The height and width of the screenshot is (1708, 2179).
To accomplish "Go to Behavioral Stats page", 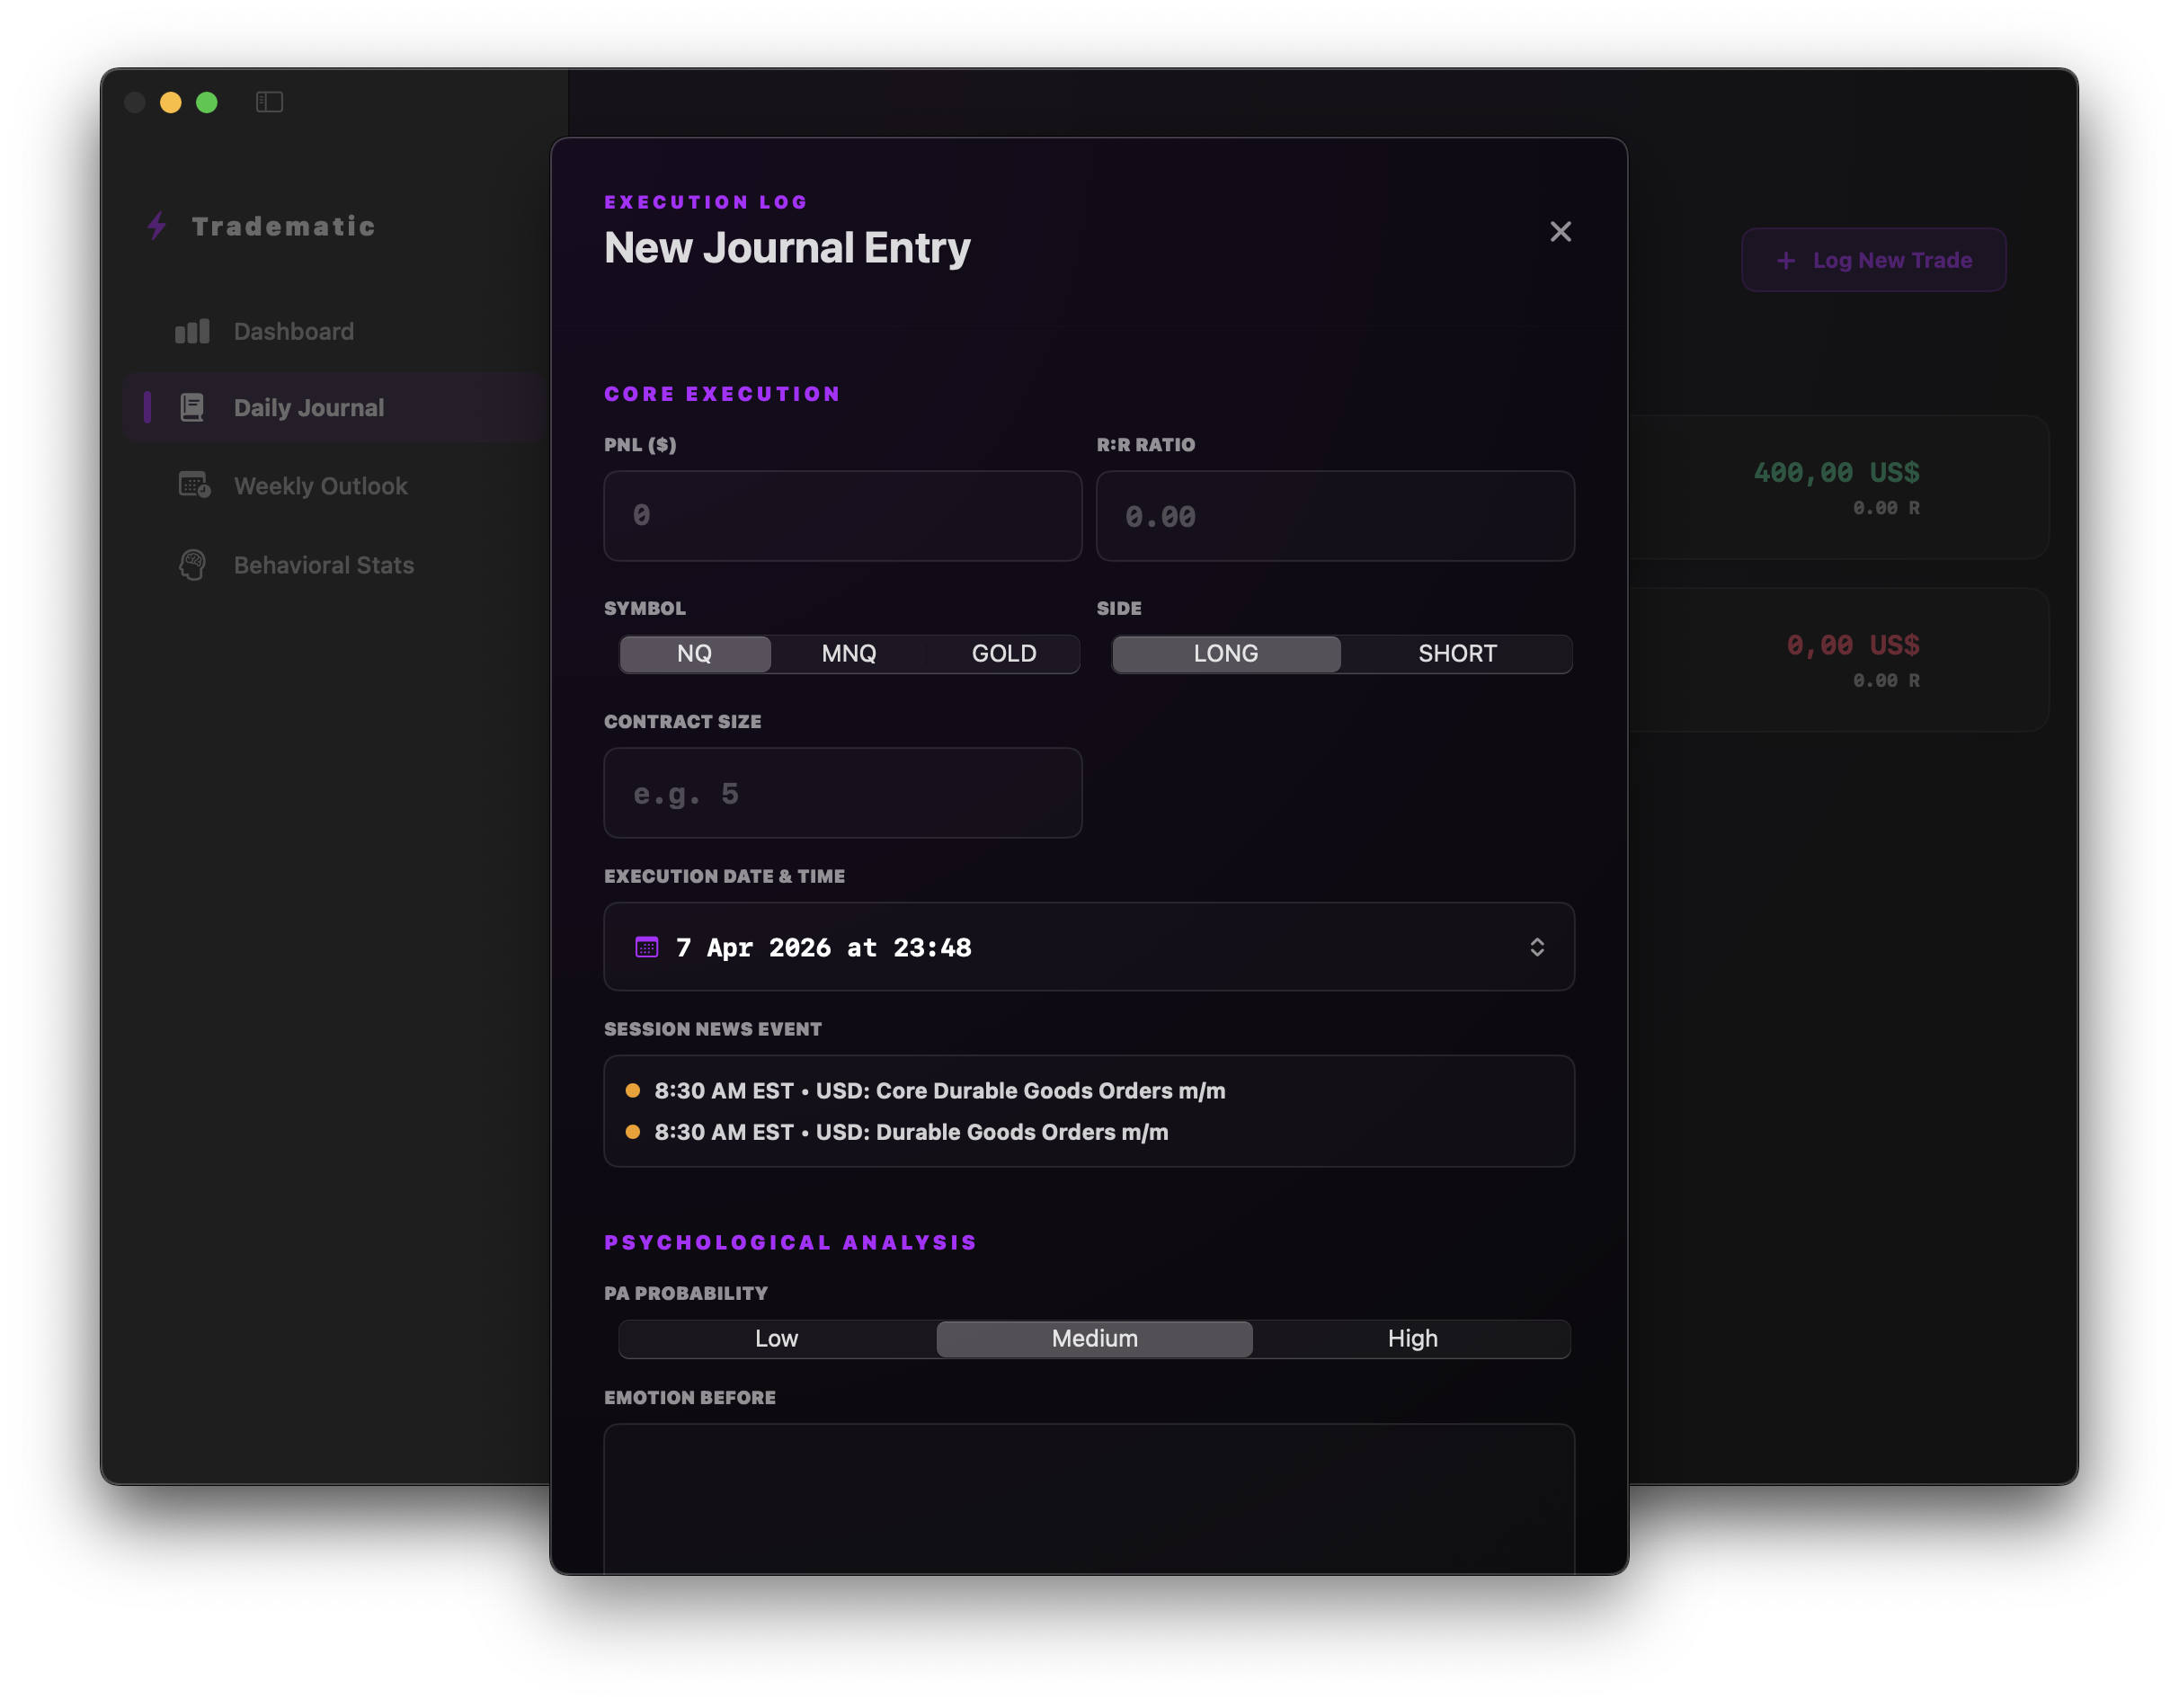I will 323,565.
